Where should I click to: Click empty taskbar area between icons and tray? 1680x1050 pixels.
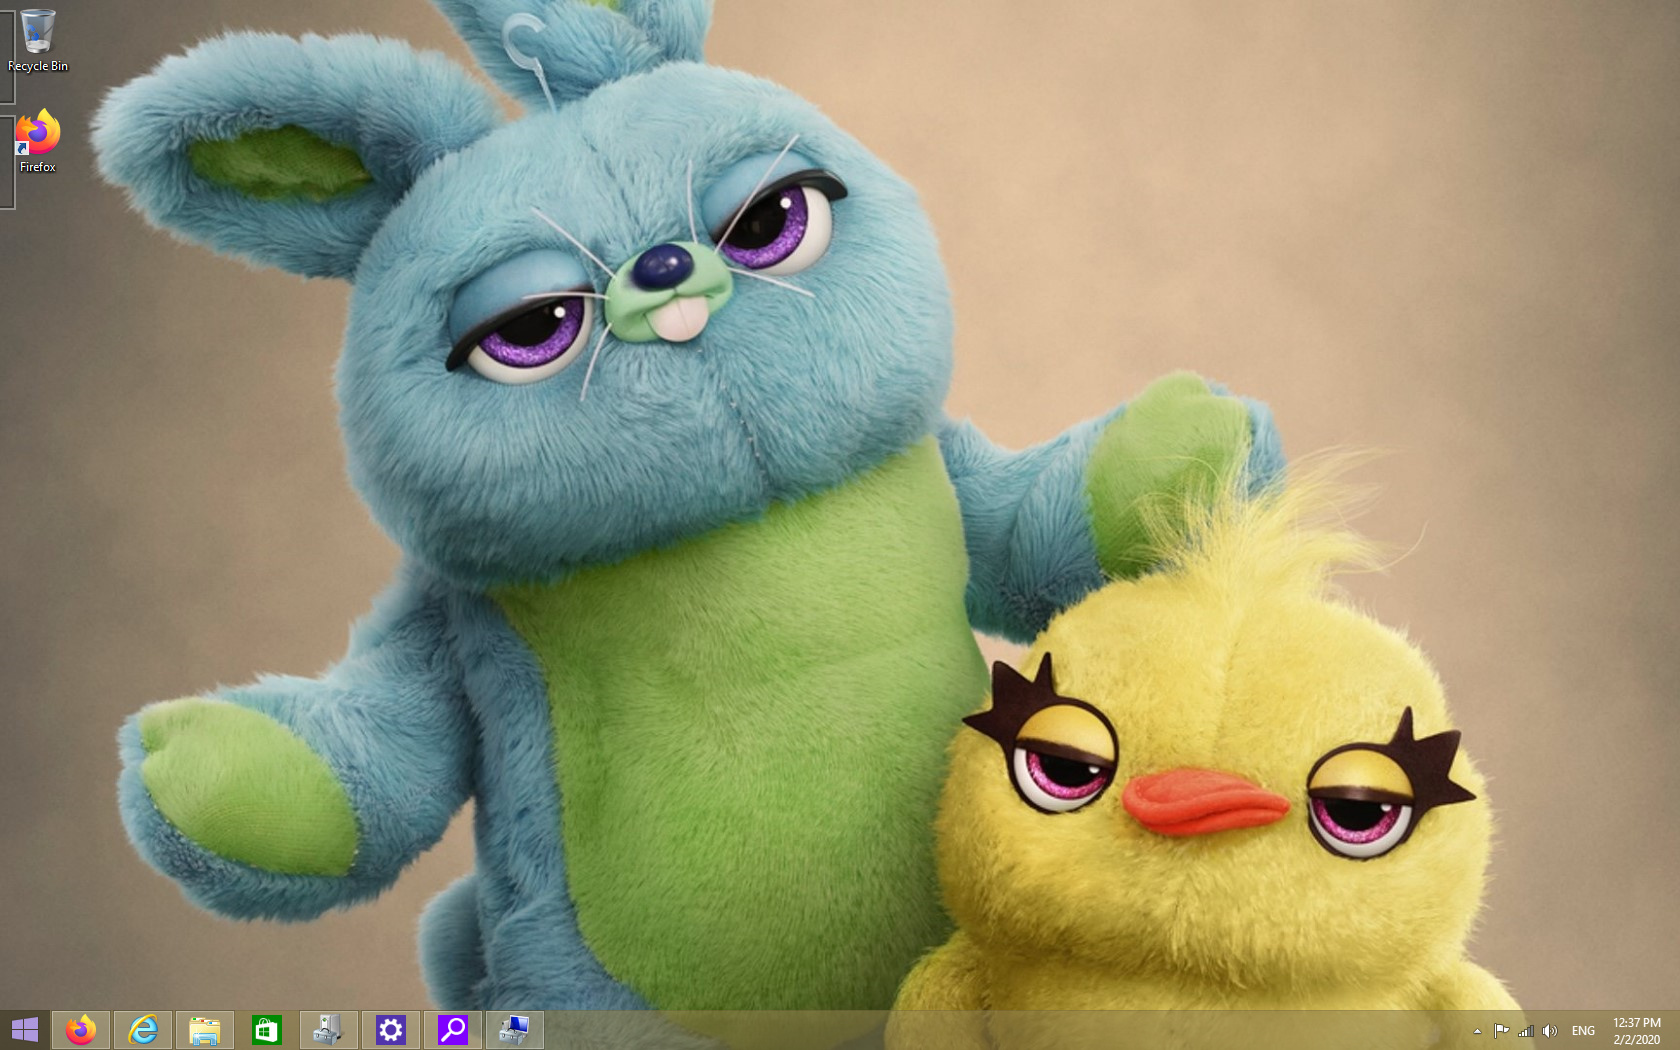pyautogui.click(x=1000, y=1031)
